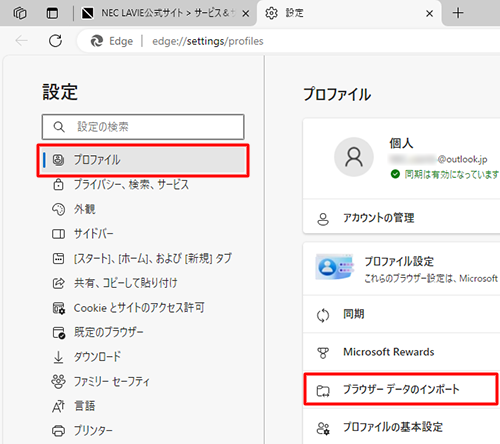Open アカウントの管理 account management
This screenshot has height=444, width=500.
point(401,218)
